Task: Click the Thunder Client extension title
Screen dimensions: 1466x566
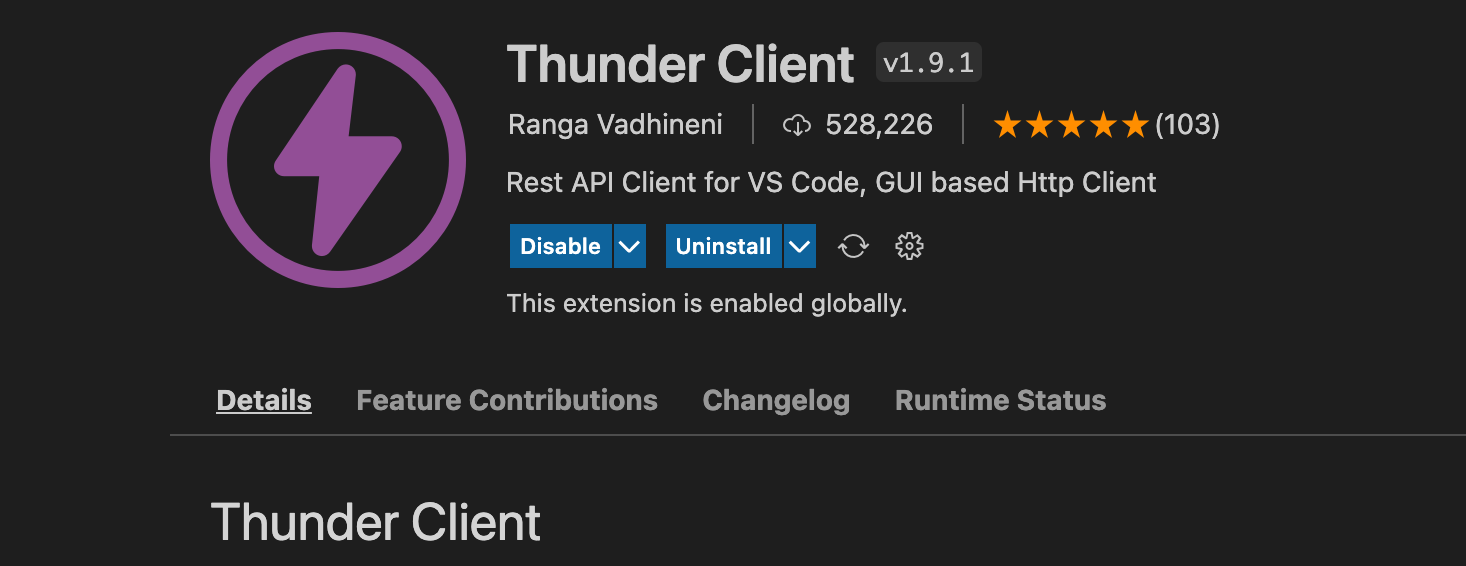Action: click(681, 64)
